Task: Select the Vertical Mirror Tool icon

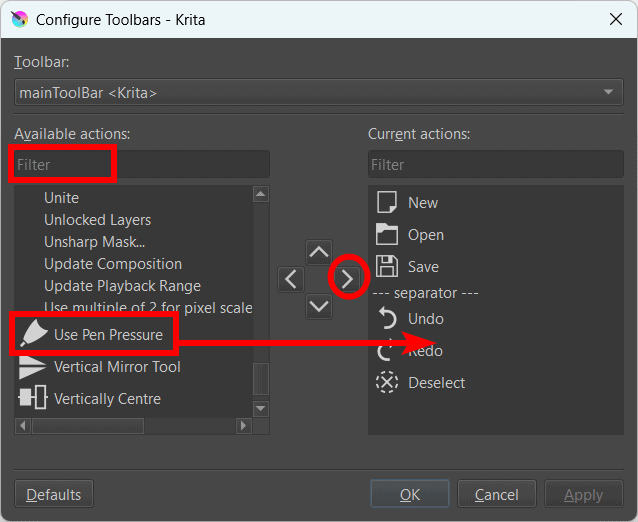Action: (x=32, y=367)
